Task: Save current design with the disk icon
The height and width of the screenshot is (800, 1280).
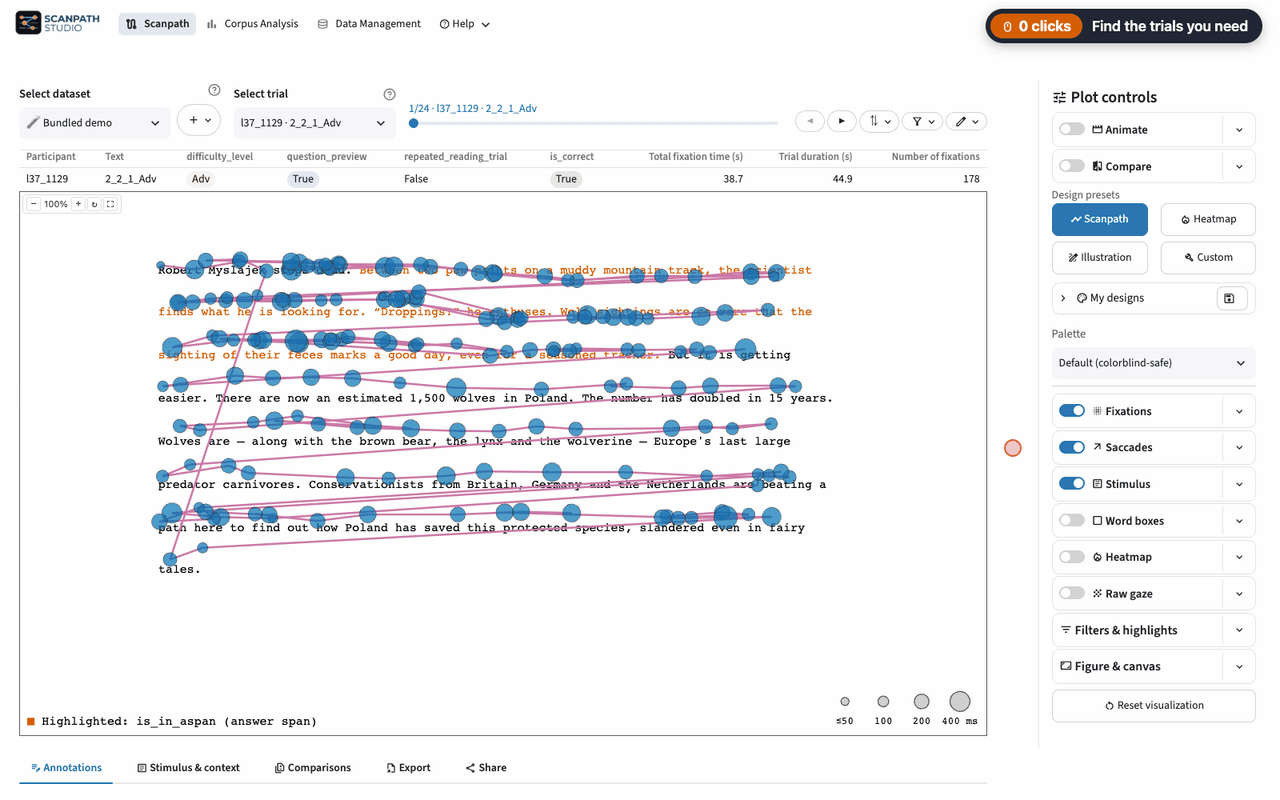Action: [1230, 298]
